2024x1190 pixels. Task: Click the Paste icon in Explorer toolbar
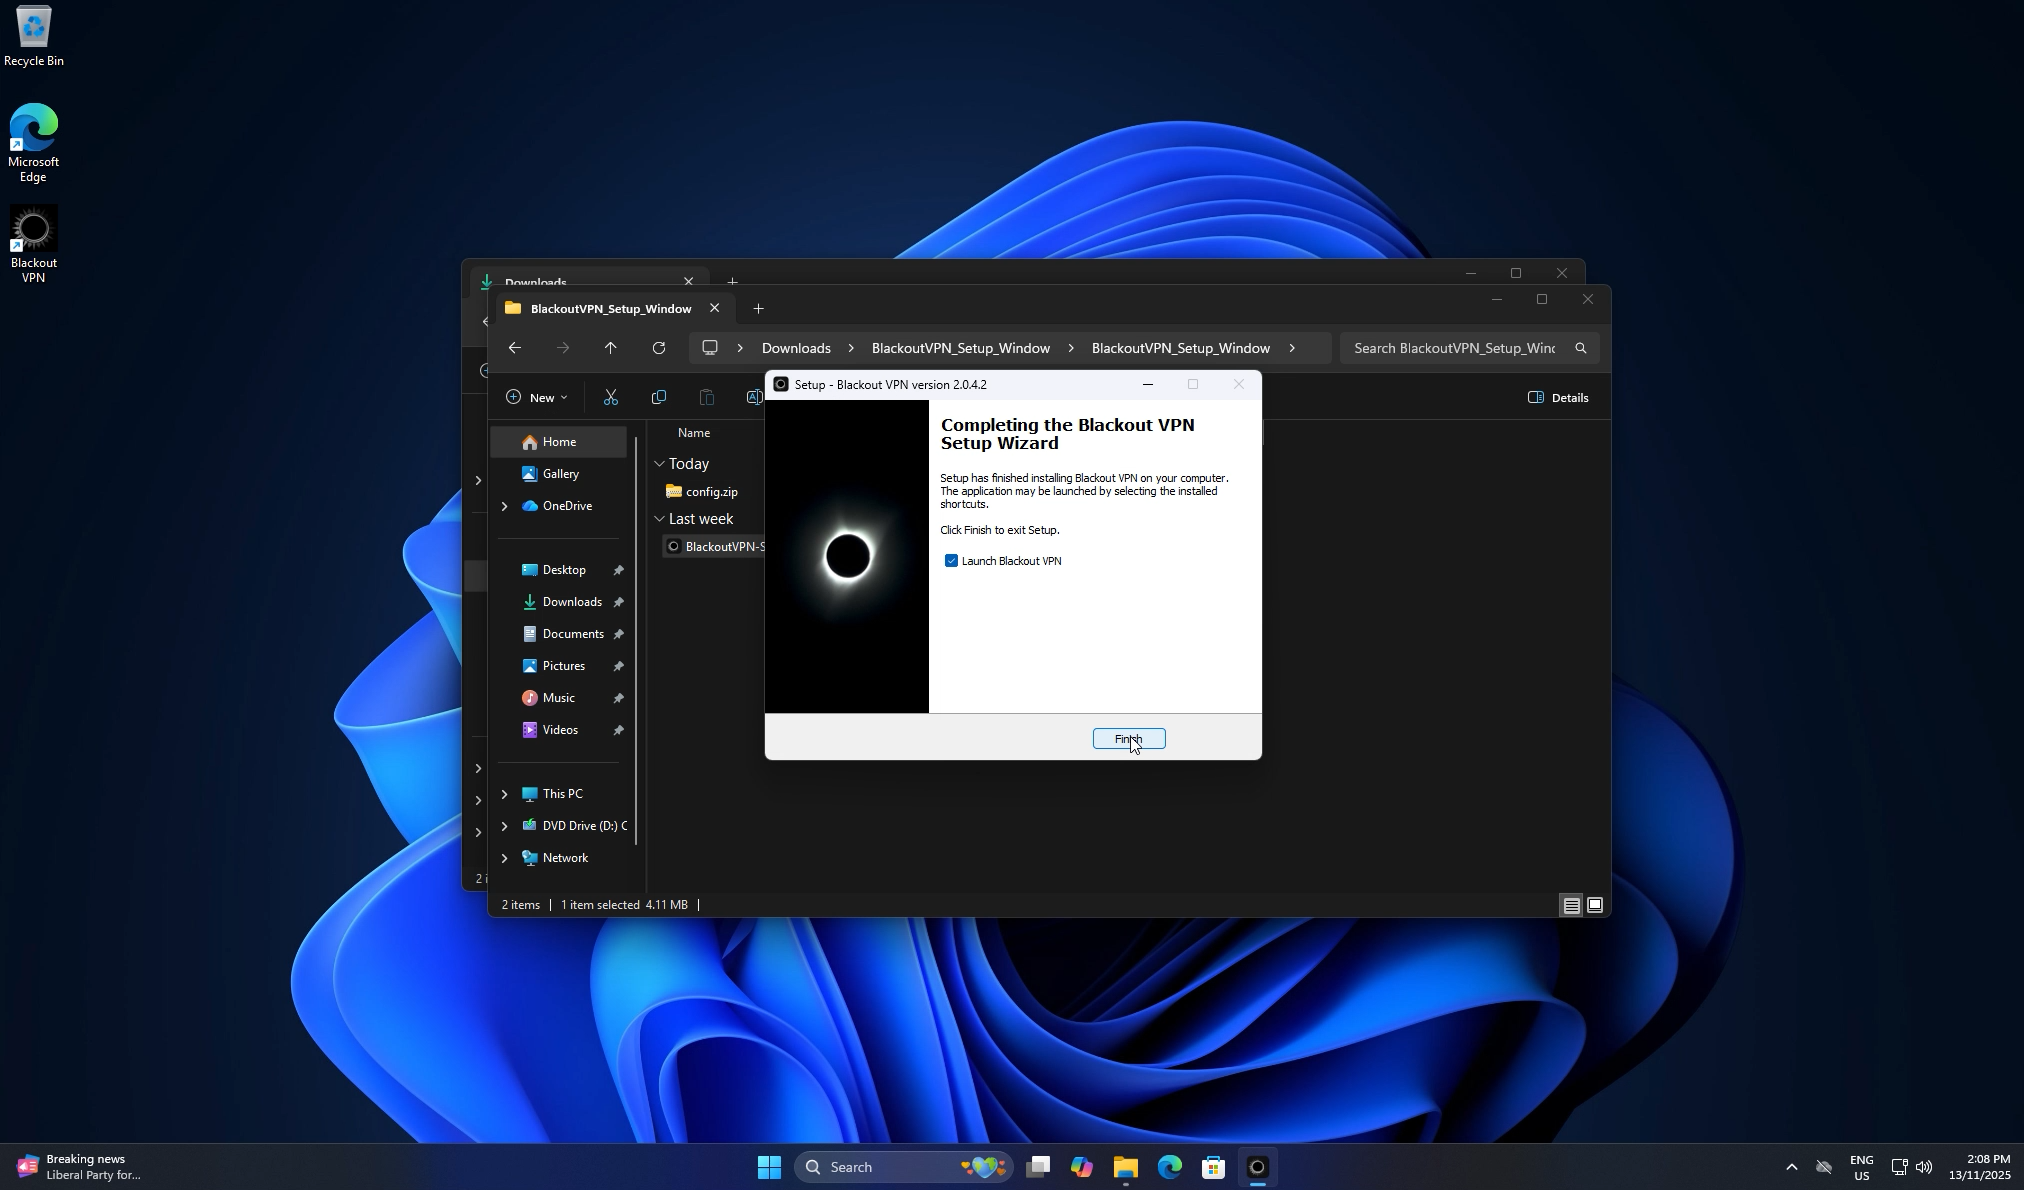(x=706, y=397)
